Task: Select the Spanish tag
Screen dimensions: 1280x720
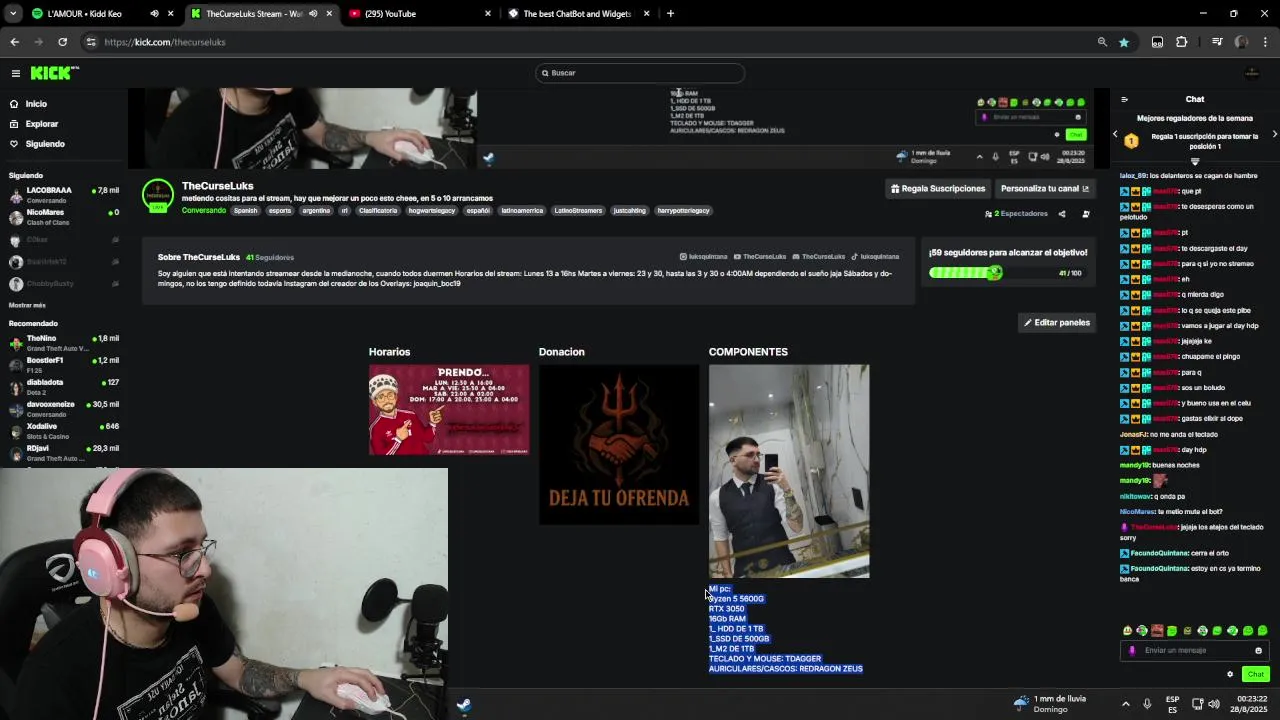Action: 245,211
